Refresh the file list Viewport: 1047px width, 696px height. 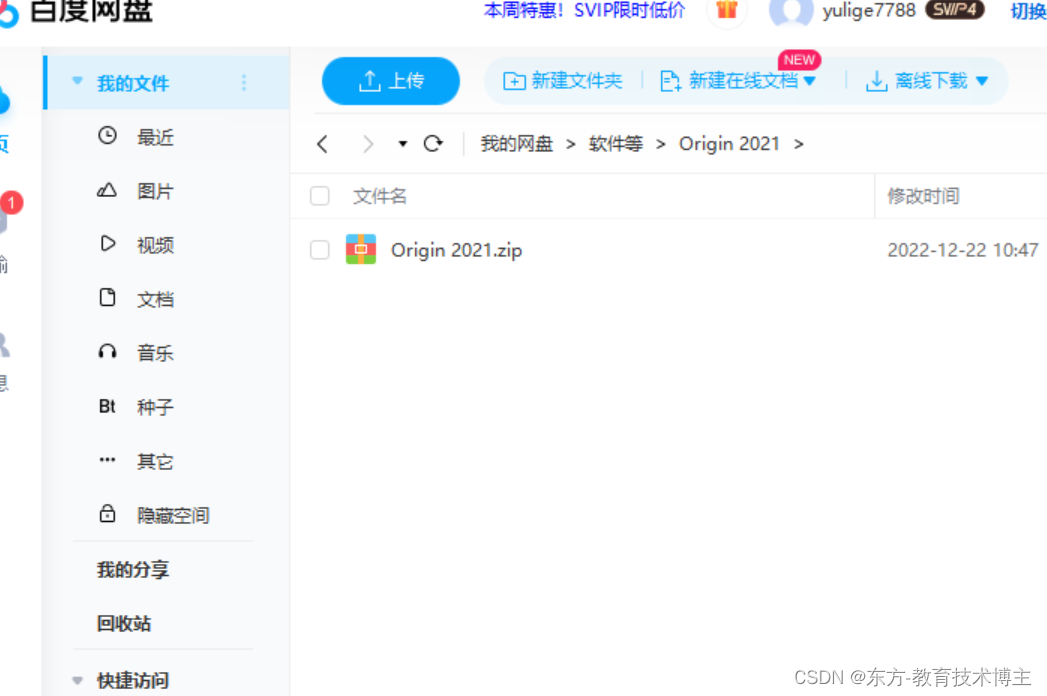point(433,143)
